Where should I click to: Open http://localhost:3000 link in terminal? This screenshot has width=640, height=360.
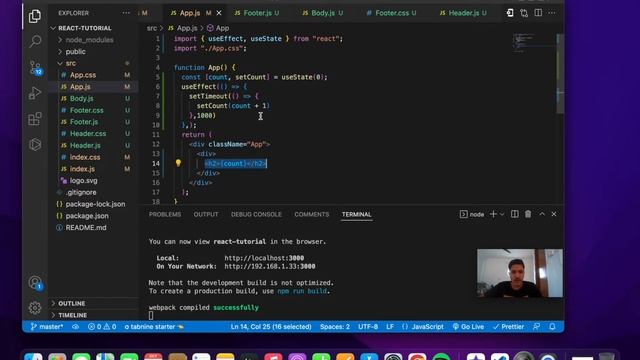click(264, 258)
